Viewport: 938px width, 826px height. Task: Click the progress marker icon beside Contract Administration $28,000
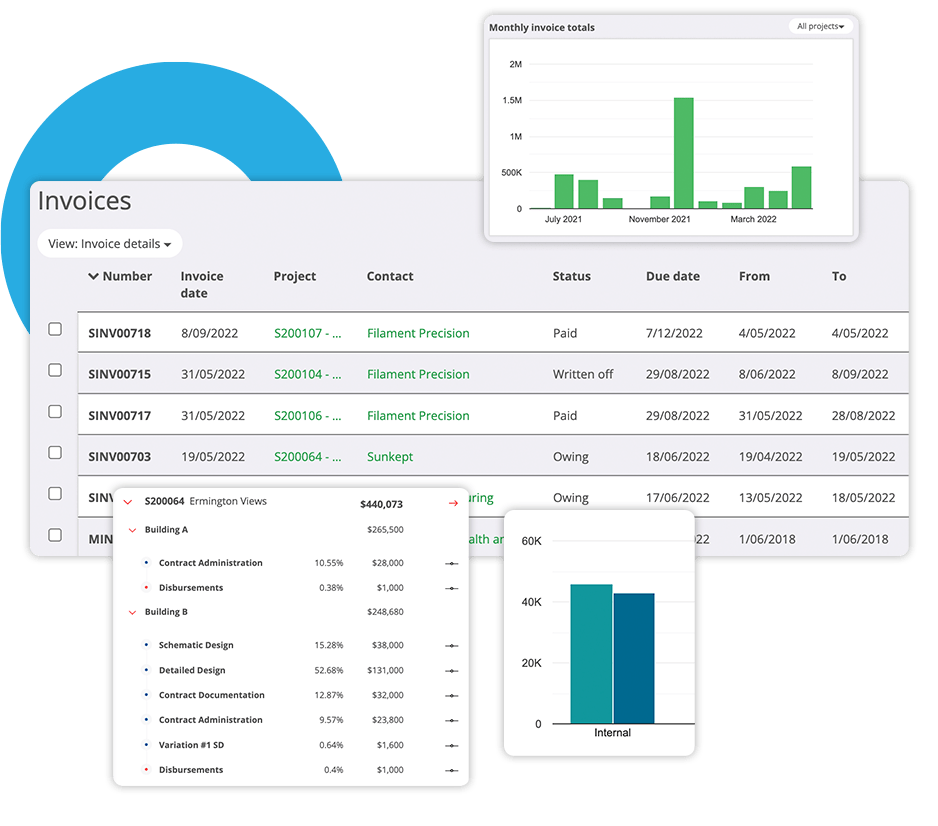pos(452,562)
